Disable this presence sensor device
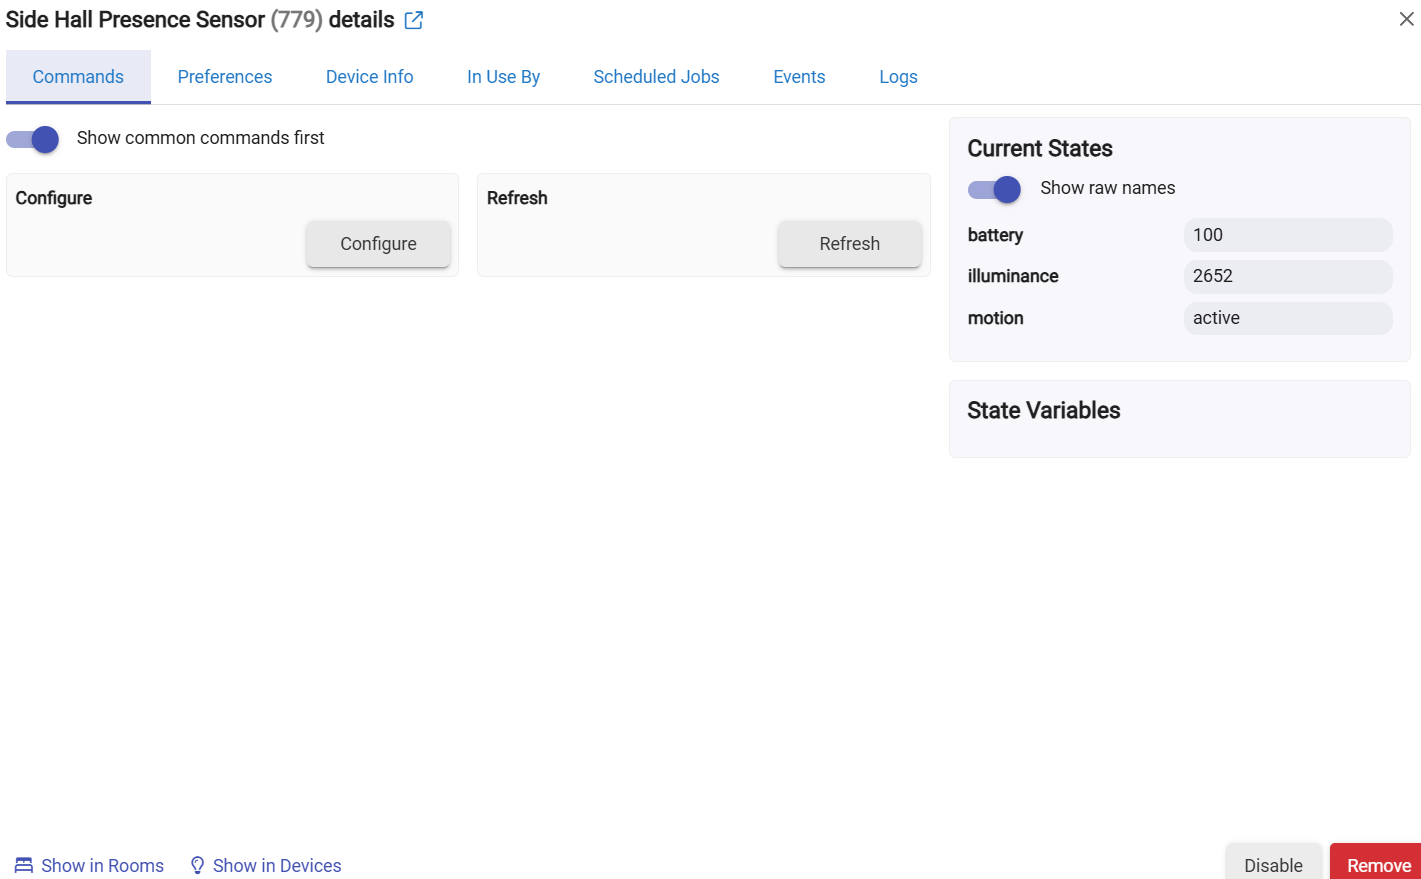The width and height of the screenshot is (1421, 879). click(1273, 865)
